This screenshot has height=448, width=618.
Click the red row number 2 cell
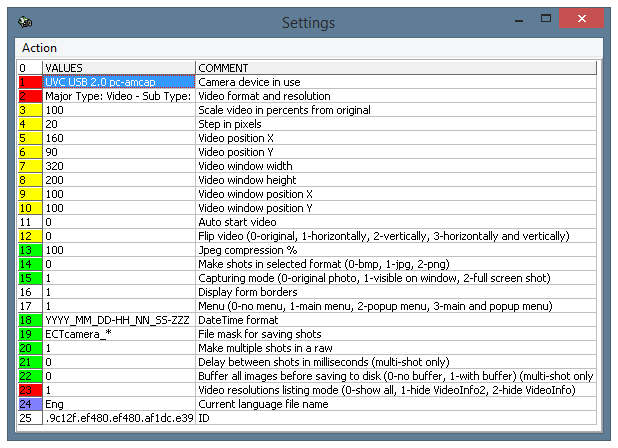(30, 96)
